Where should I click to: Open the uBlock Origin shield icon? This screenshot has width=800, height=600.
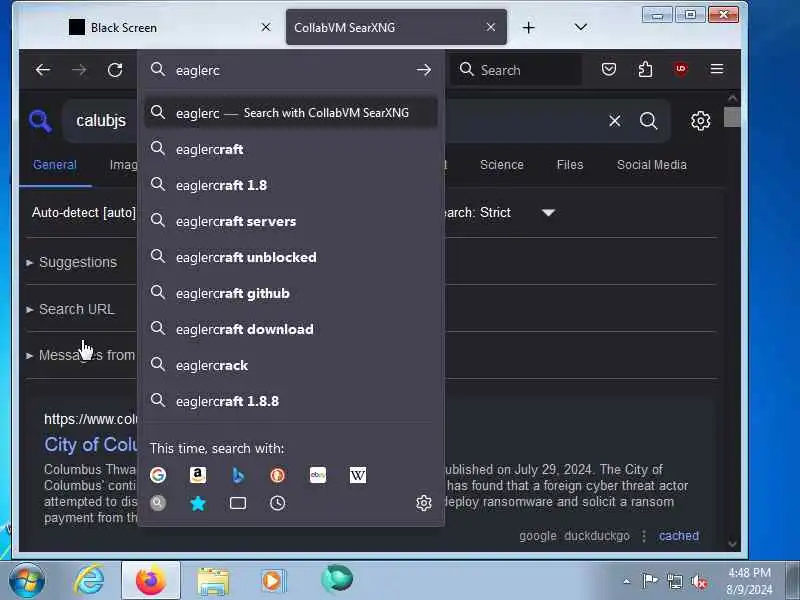[x=681, y=69]
